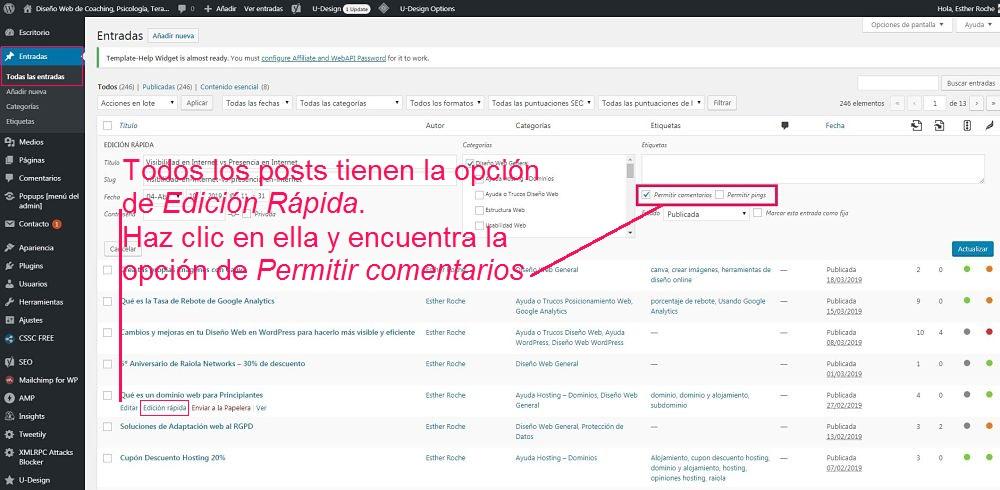Toggle Marcar esta entrada como fija checkbox

pyautogui.click(x=758, y=212)
